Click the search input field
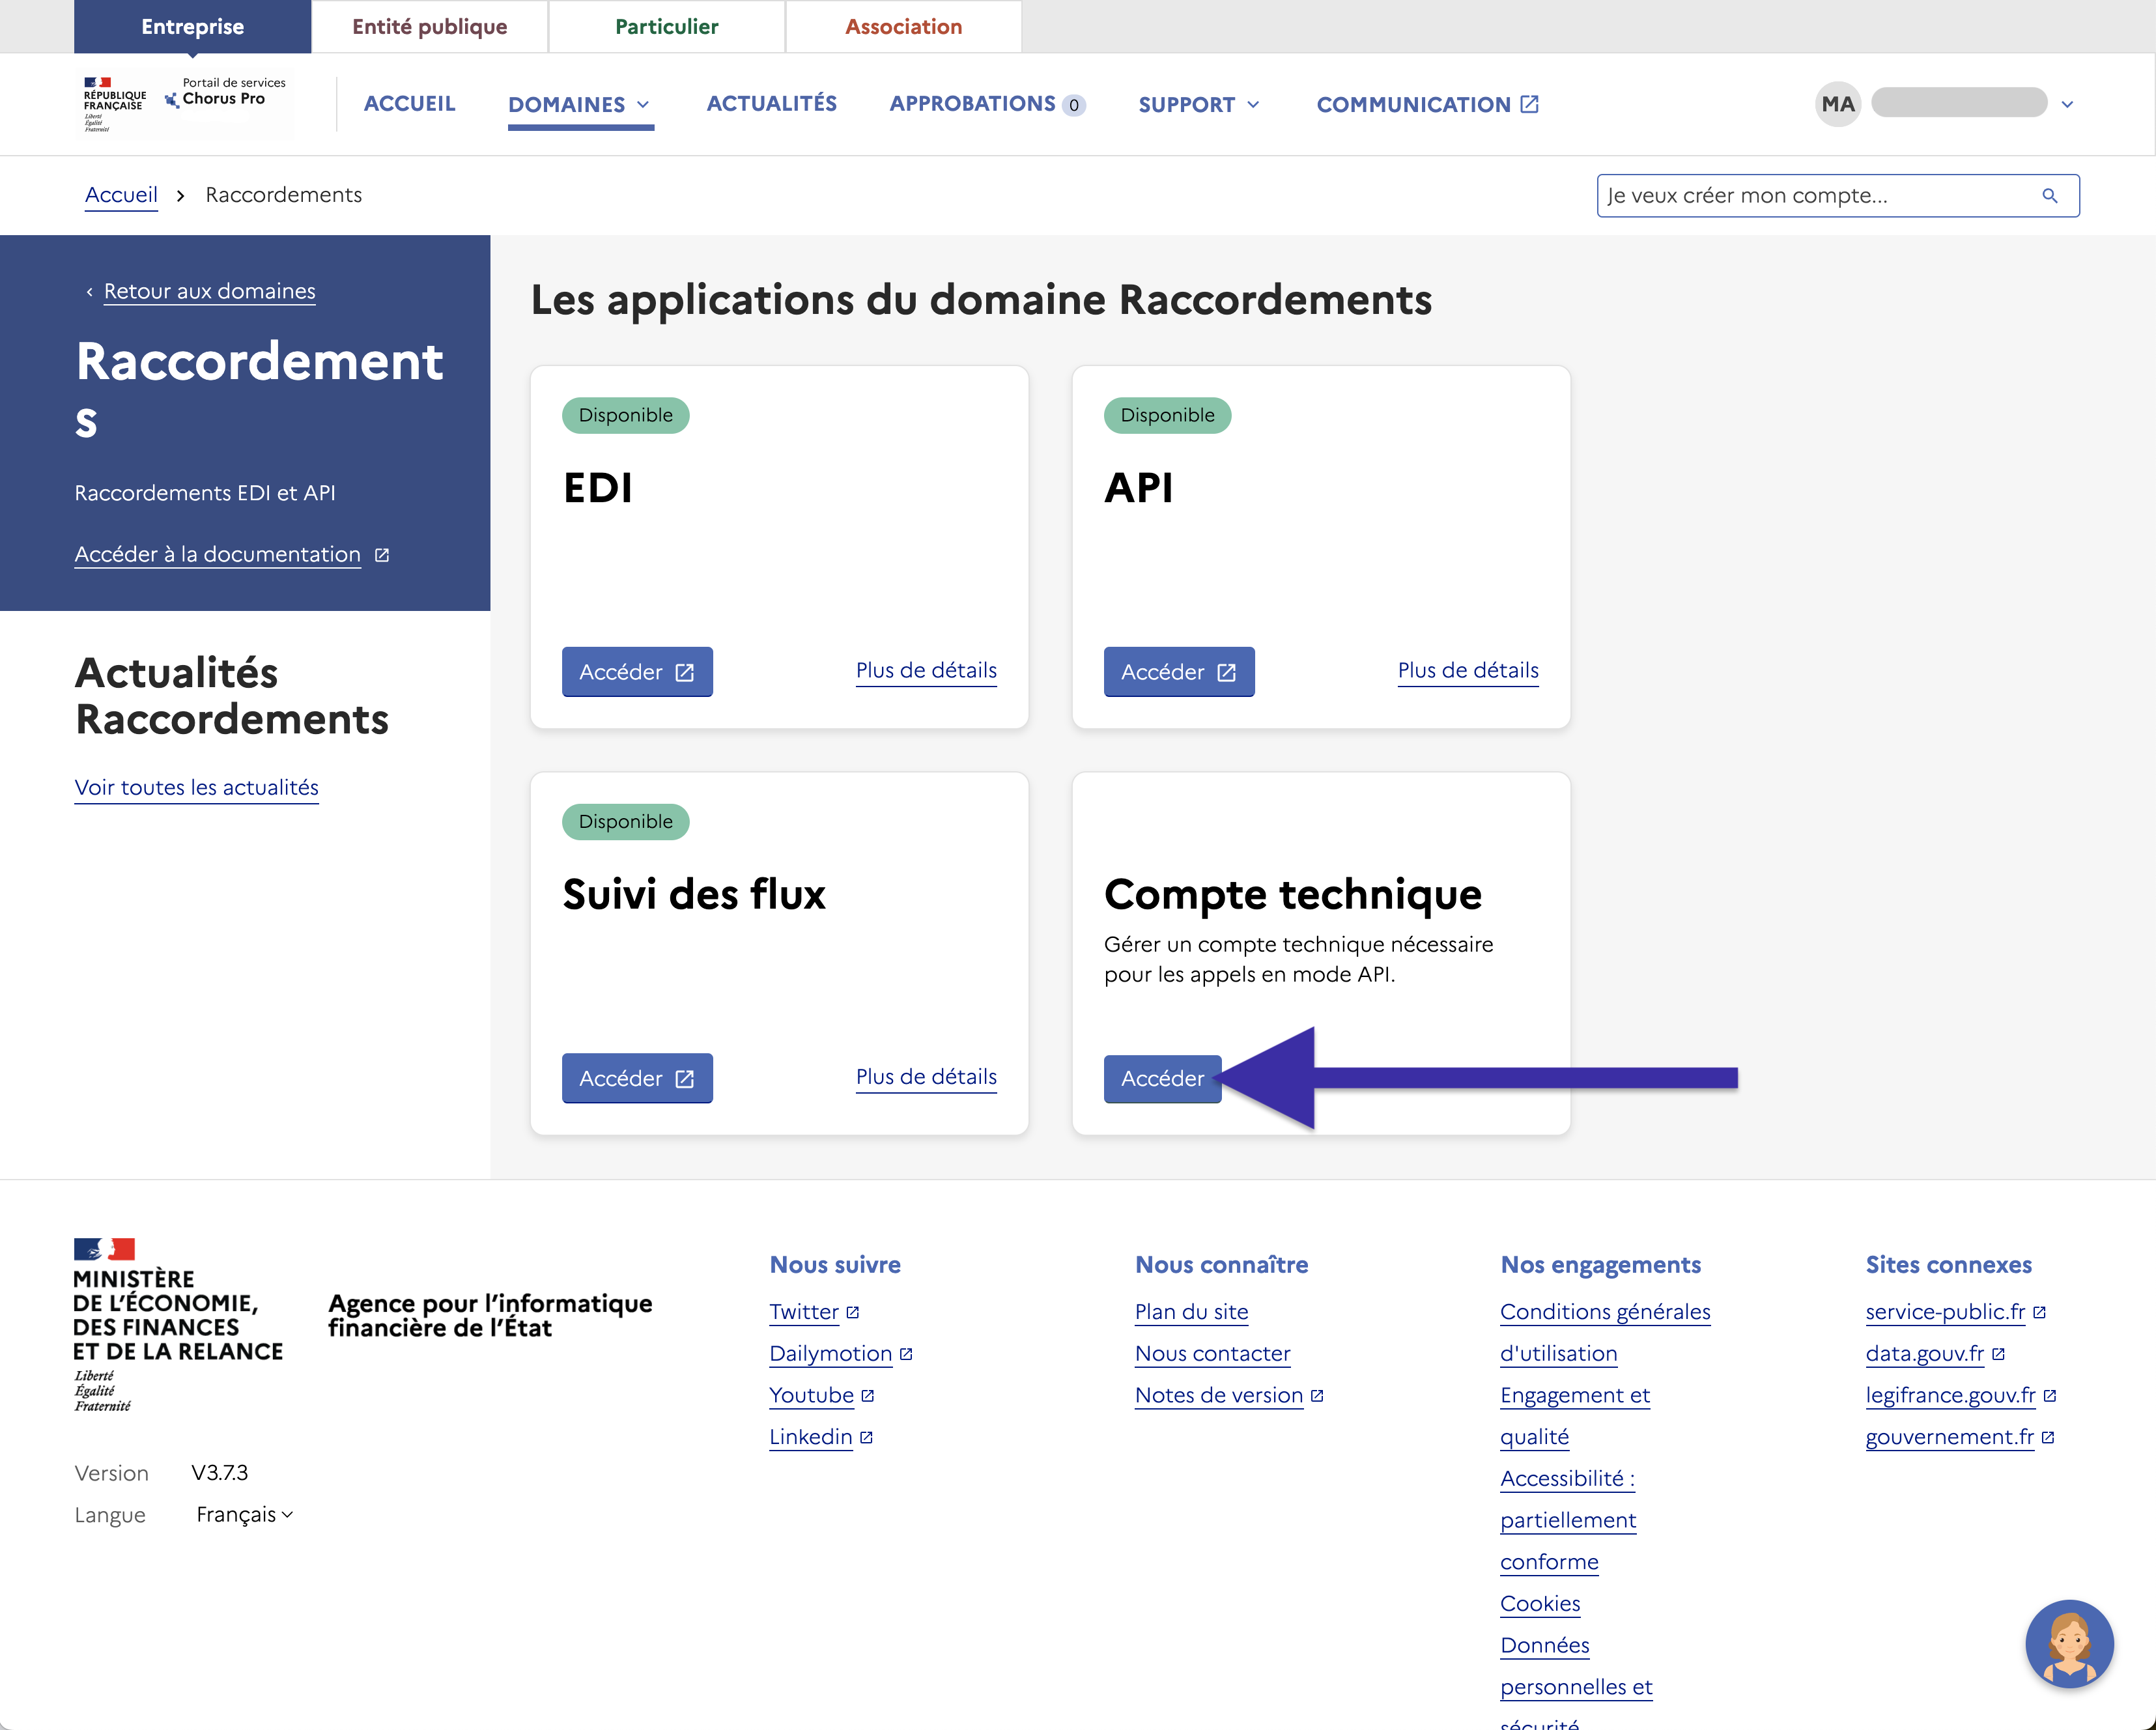Screen dimensions: 2156x1730 [x=1838, y=196]
